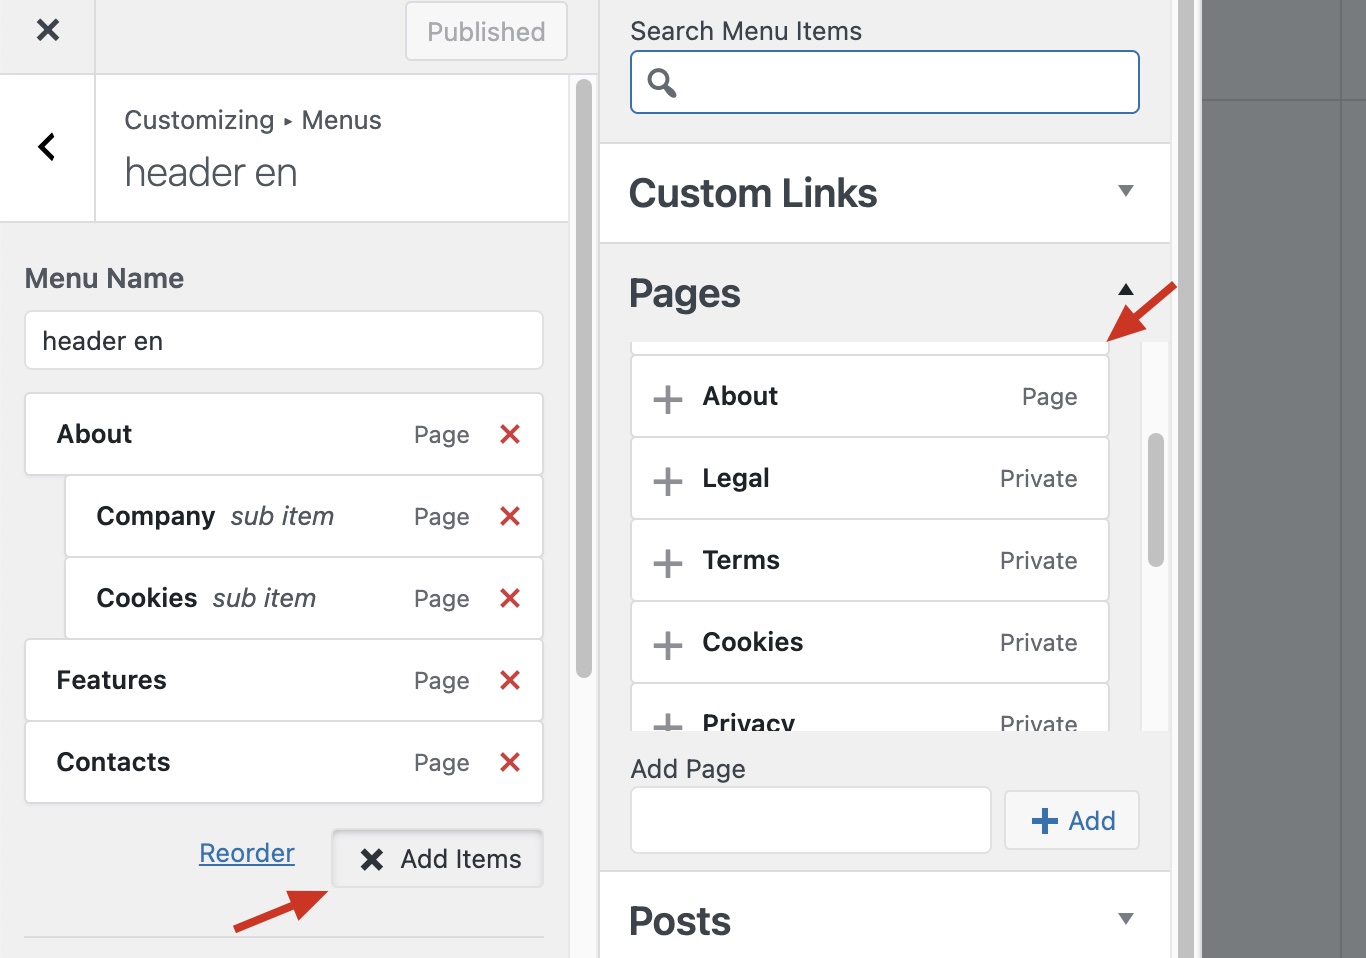Remove the Cookies sub item from menu

[510, 598]
